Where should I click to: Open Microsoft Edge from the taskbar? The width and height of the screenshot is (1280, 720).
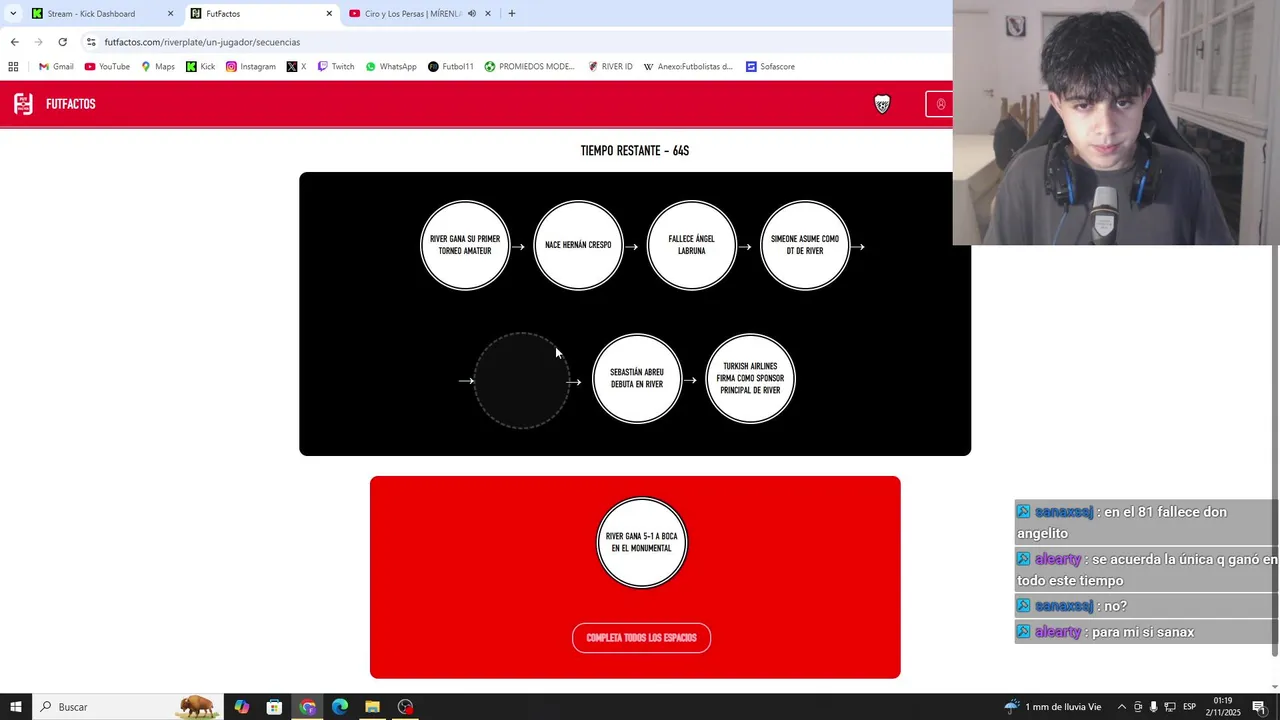pos(340,707)
